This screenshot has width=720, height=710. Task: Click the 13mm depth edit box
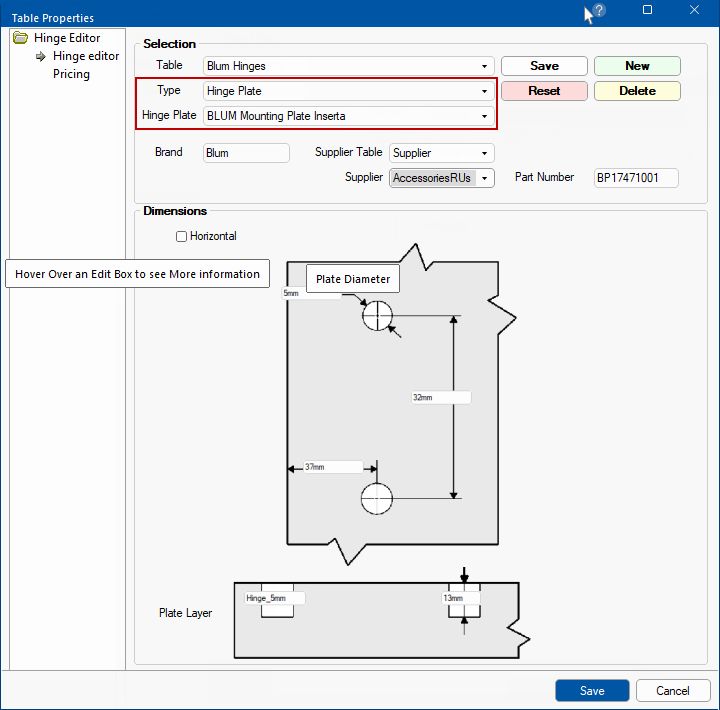coord(461,598)
